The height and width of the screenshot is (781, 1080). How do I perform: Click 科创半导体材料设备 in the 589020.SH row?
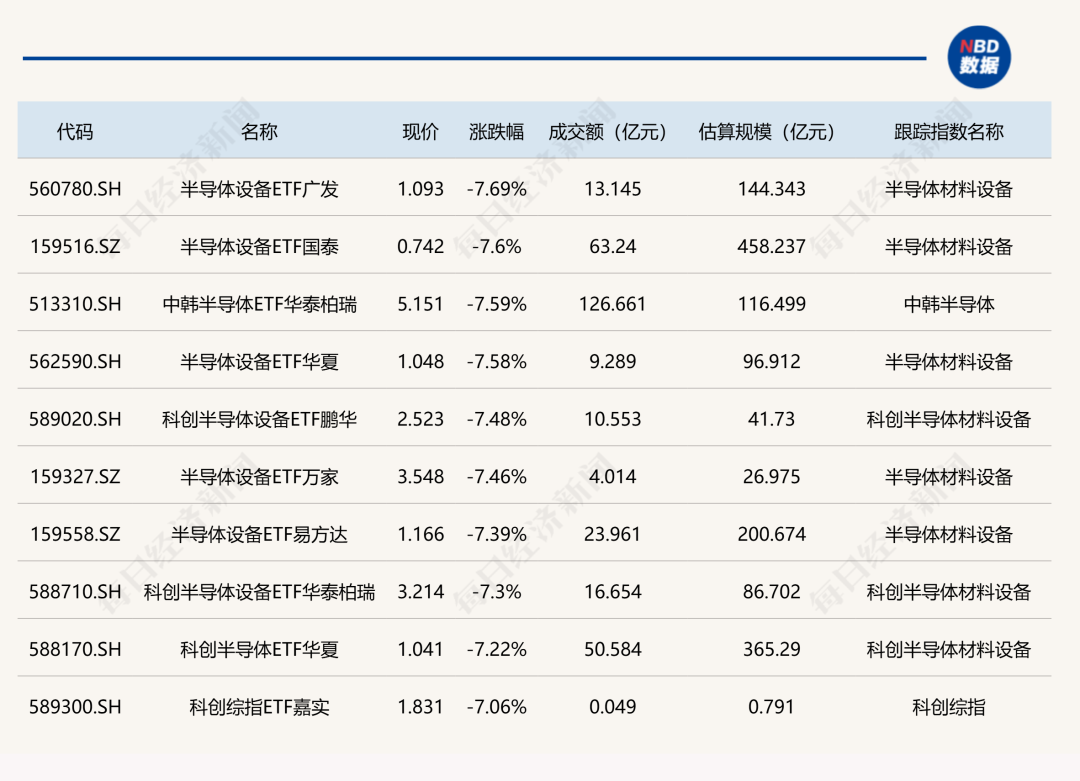coord(948,419)
